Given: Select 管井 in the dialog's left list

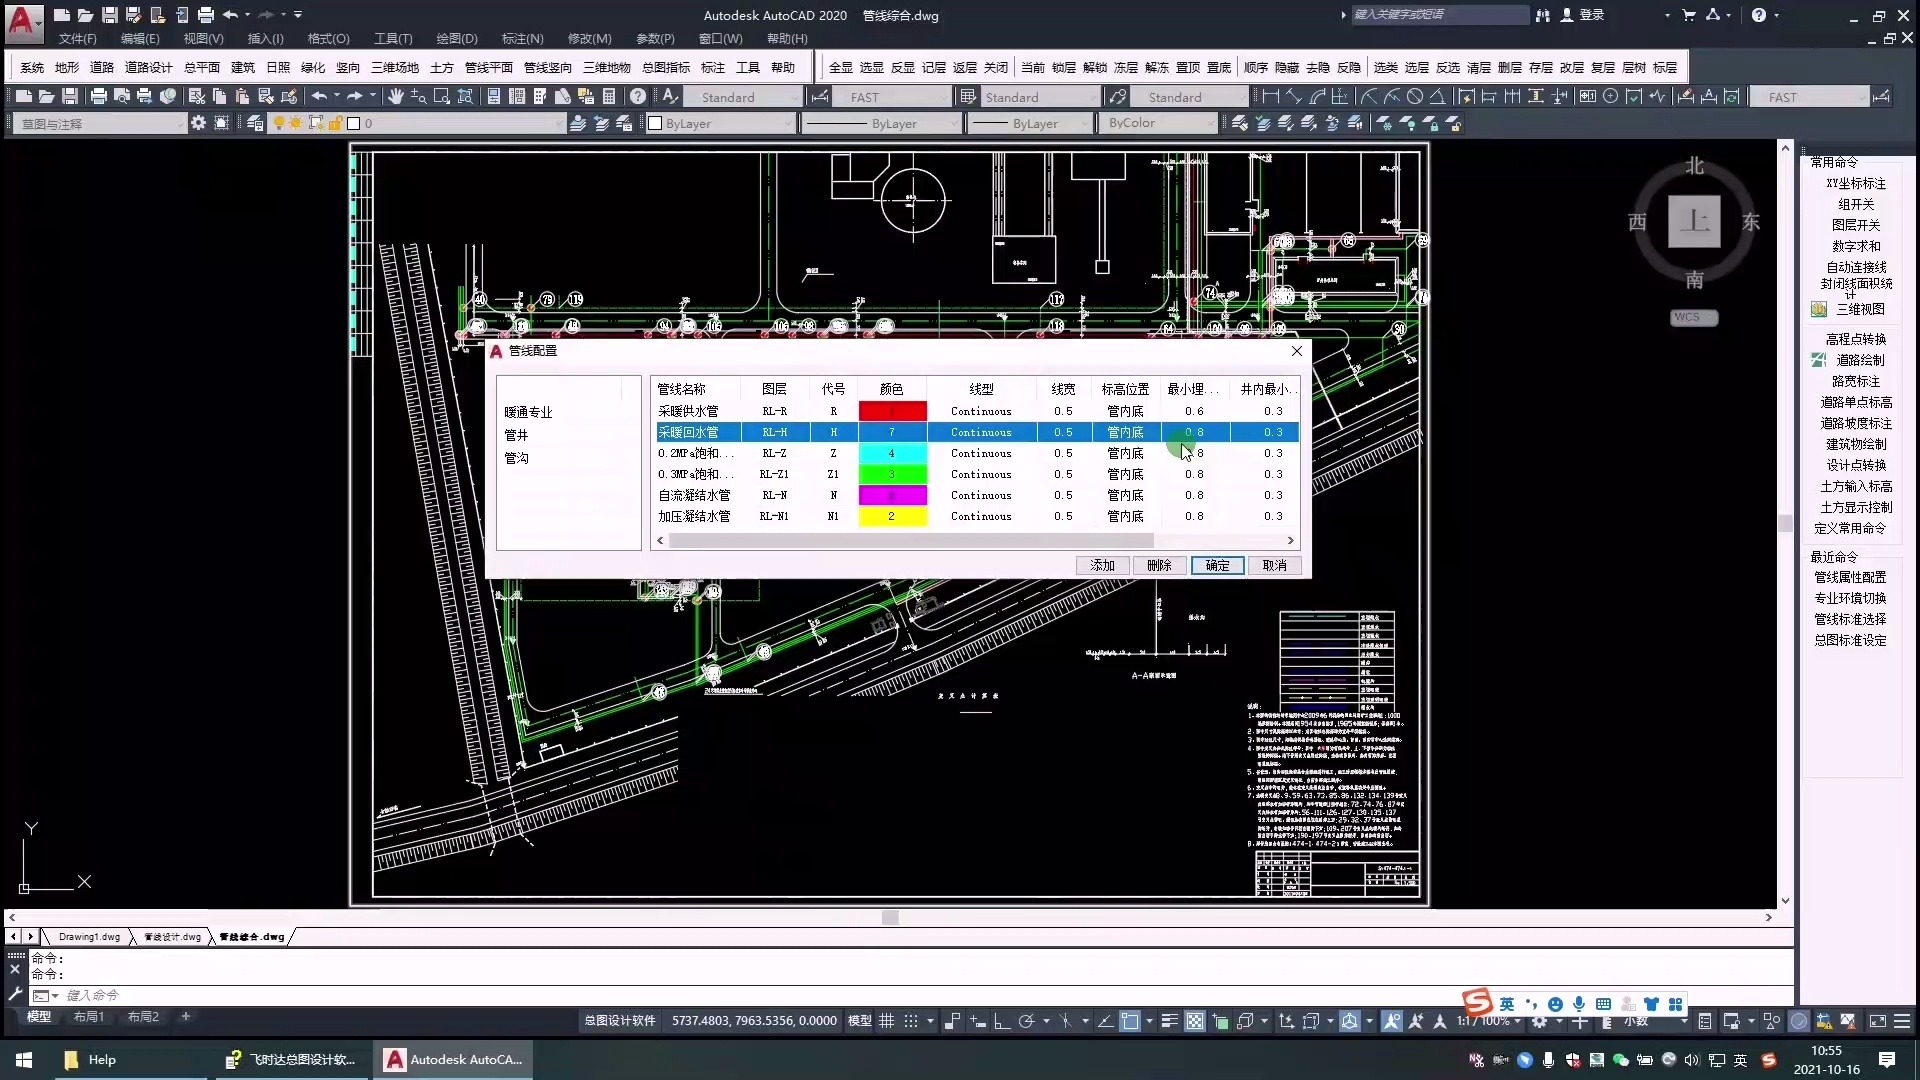Looking at the screenshot, I should coord(516,435).
